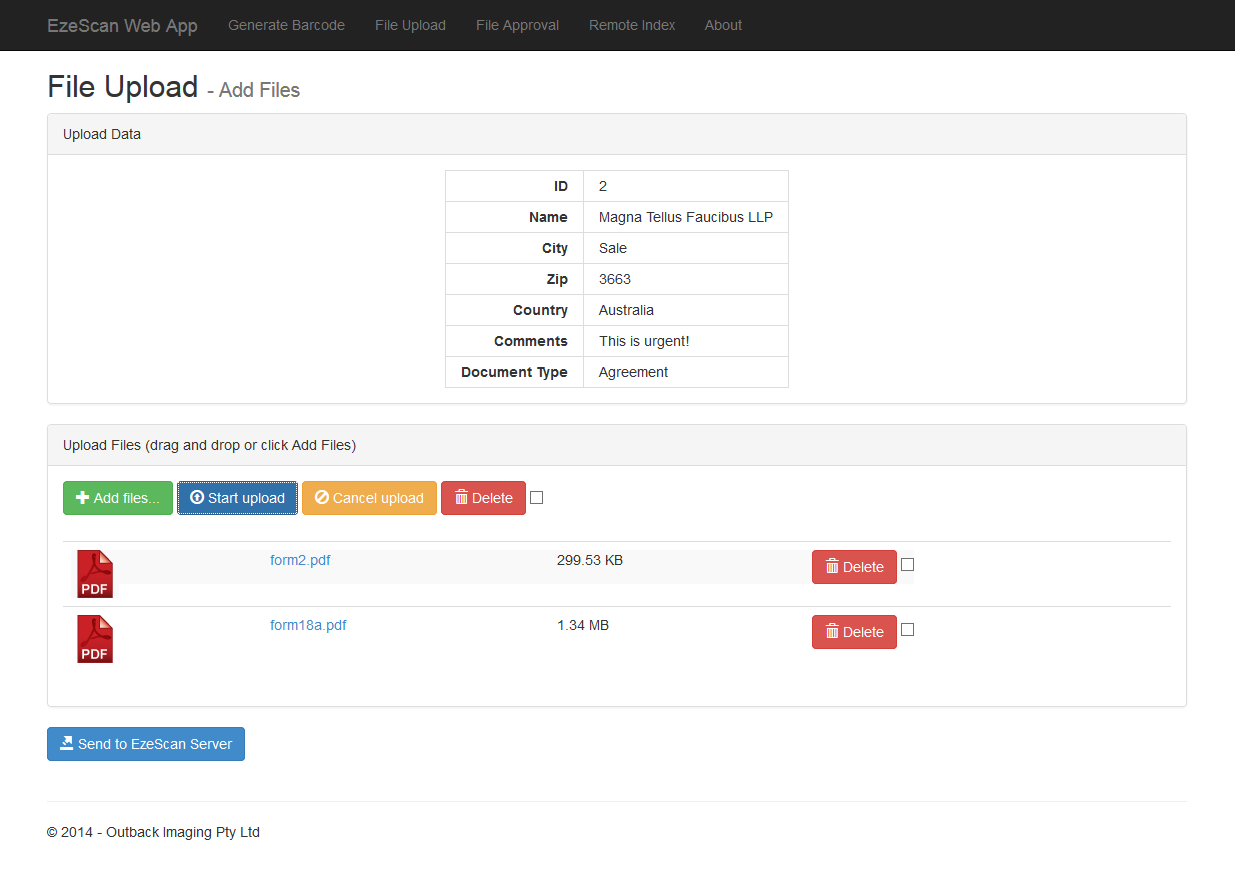Viewport: 1235px width, 871px height.
Task: Open the form2.pdf file link
Action: tap(300, 560)
